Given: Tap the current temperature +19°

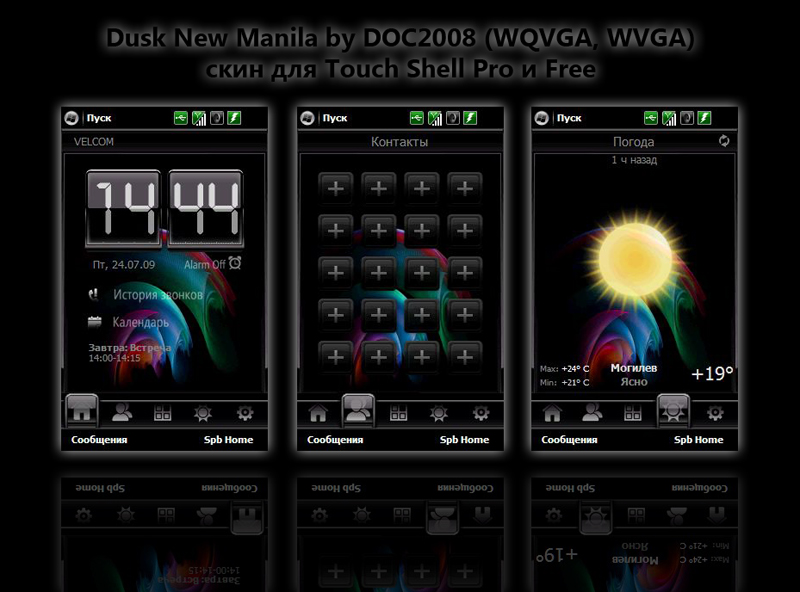Looking at the screenshot, I should pyautogui.click(x=712, y=374).
